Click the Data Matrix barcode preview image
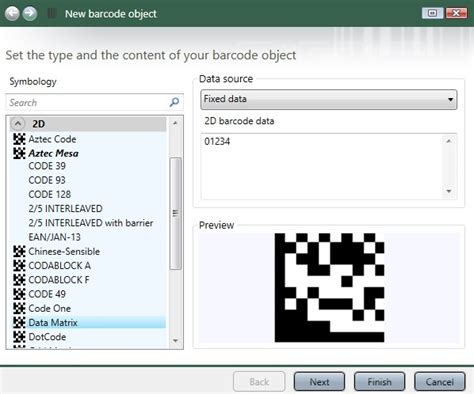474x394 pixels. 329,288
